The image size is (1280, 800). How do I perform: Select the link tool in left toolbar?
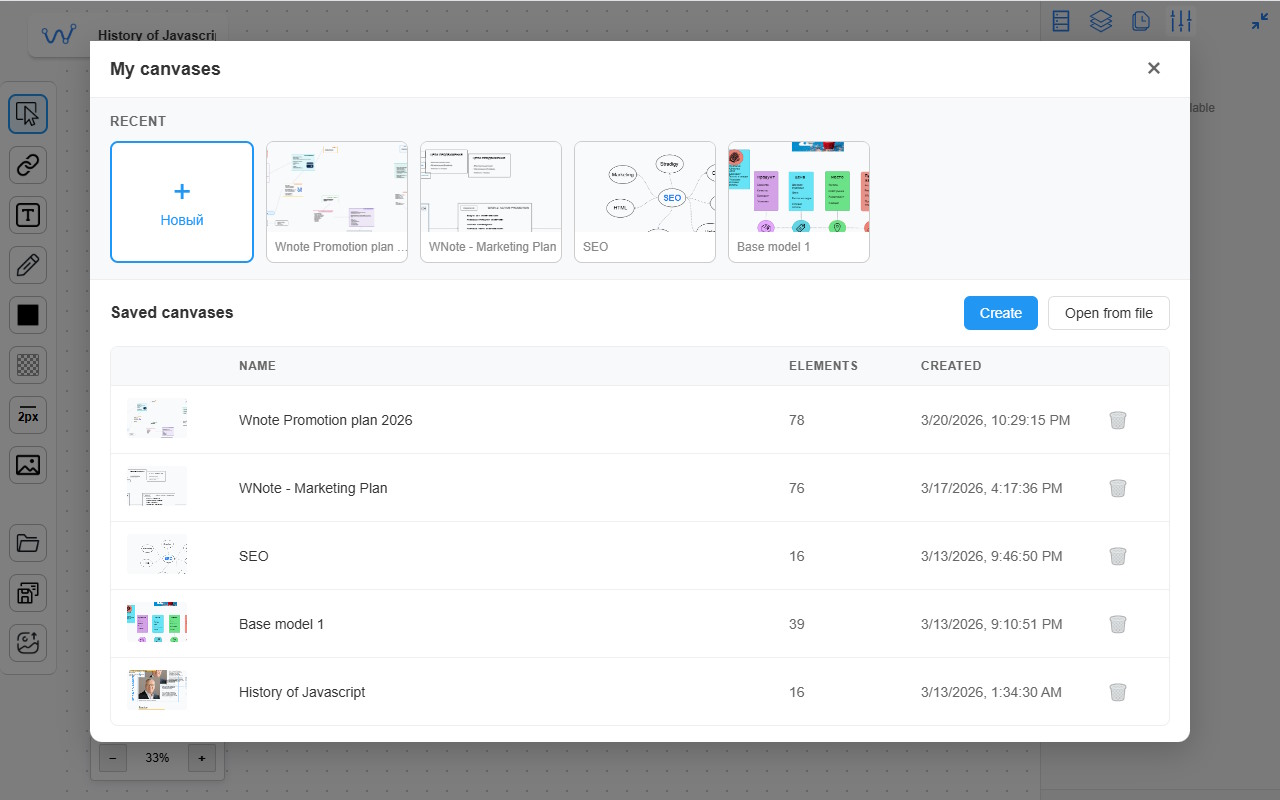tap(28, 164)
